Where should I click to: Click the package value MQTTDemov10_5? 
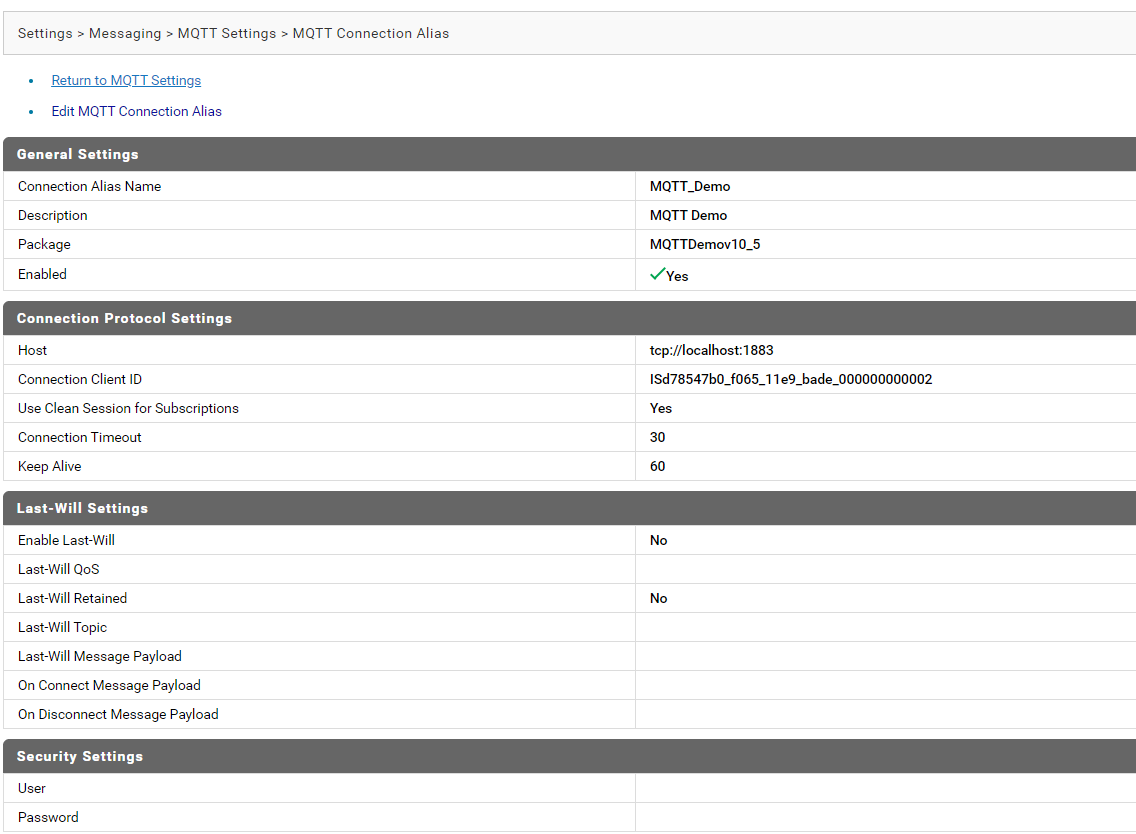coord(705,244)
